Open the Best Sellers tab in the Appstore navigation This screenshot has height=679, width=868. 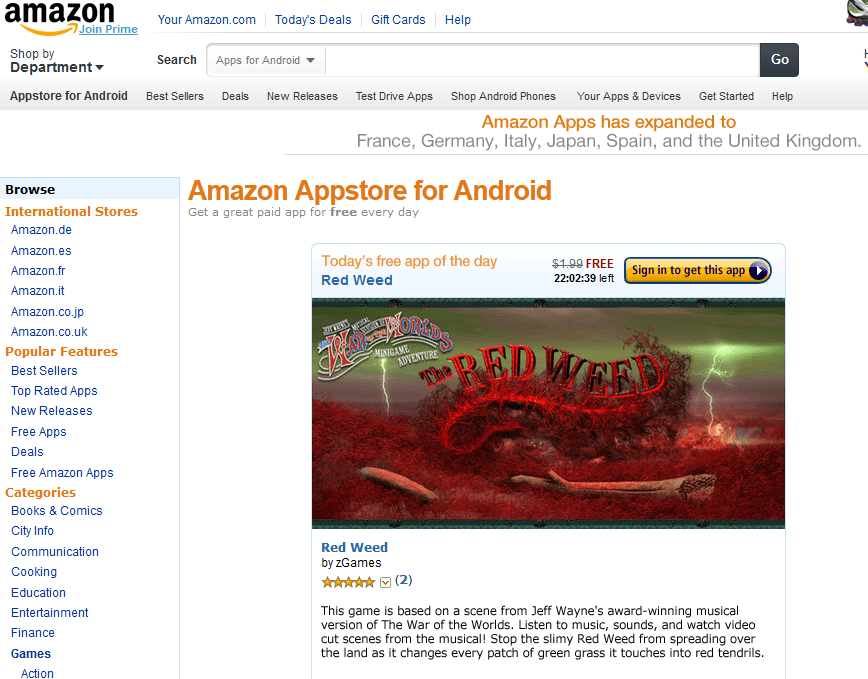pos(175,96)
